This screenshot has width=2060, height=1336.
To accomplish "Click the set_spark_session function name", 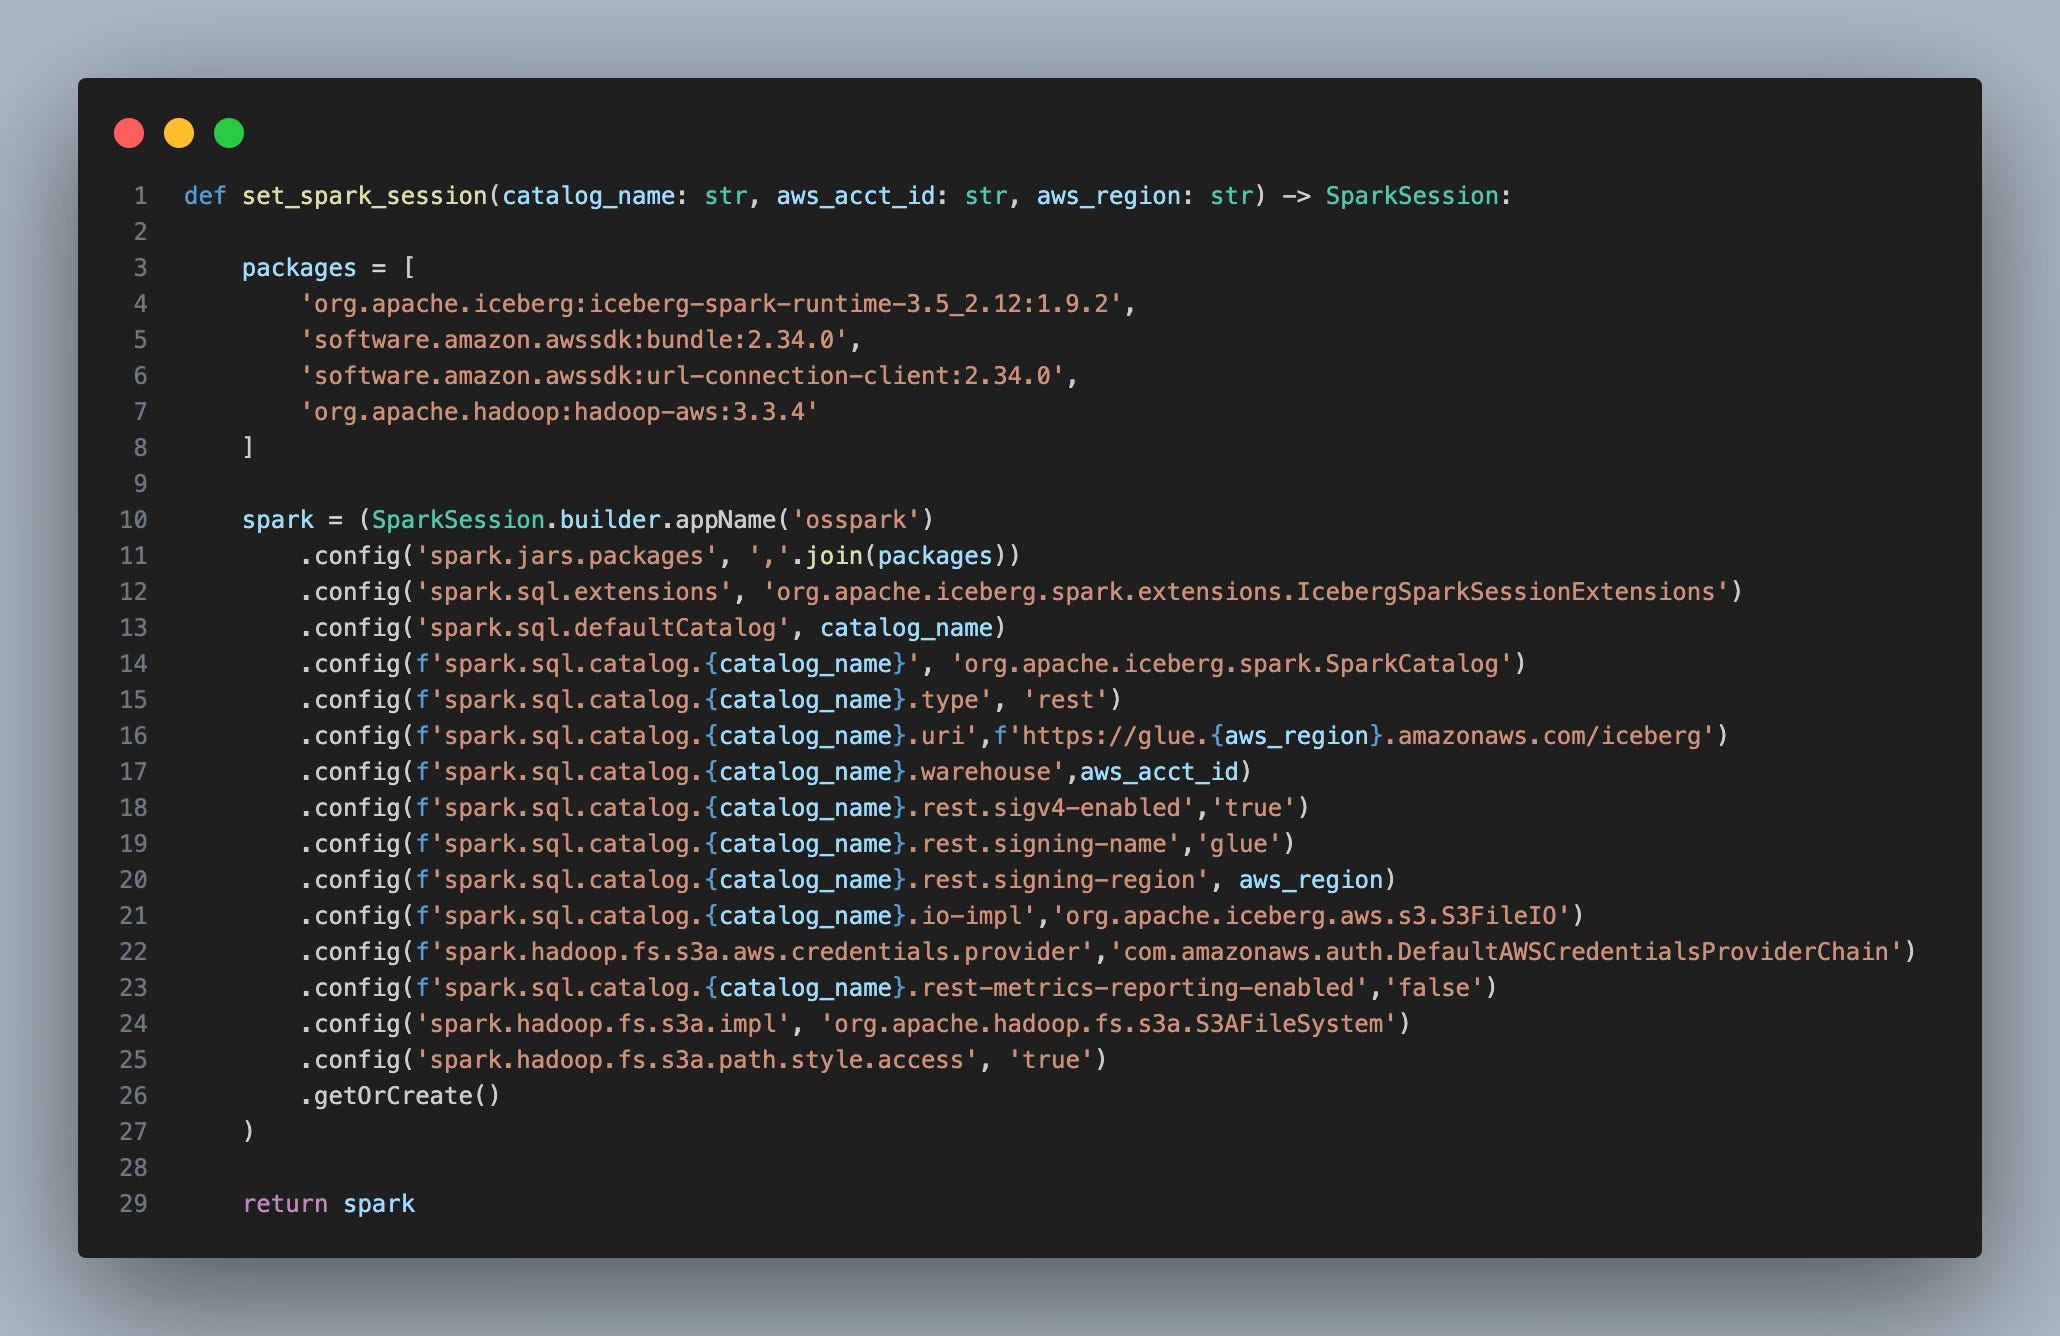I will (x=364, y=196).
